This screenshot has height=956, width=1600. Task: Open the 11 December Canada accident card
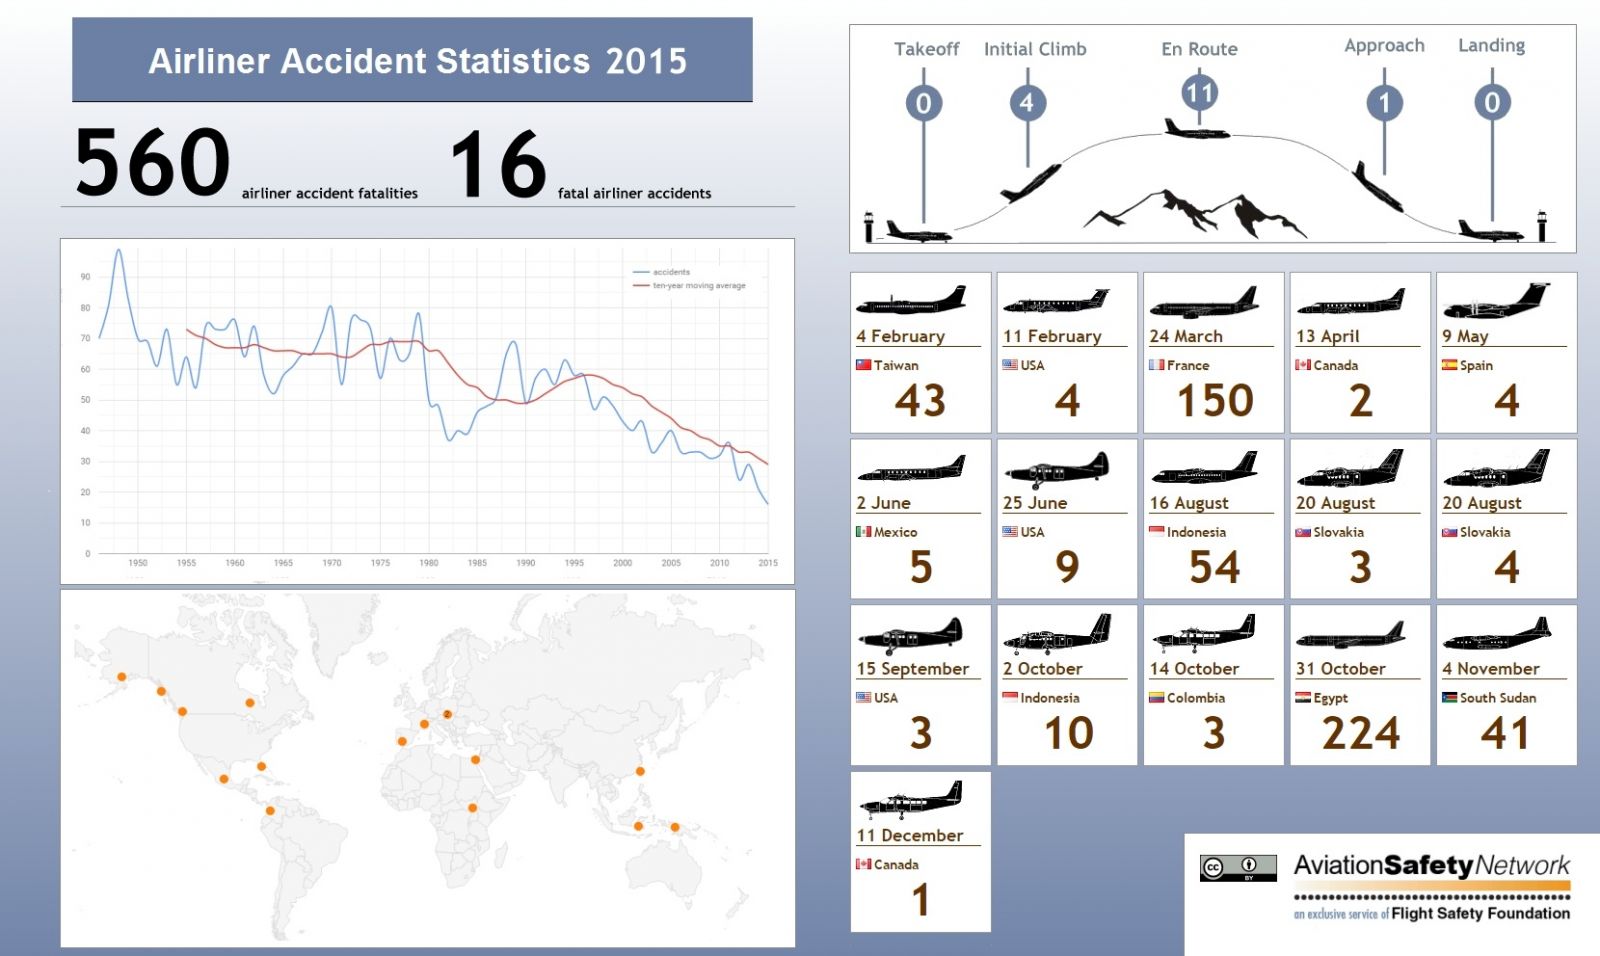pyautogui.click(x=920, y=851)
